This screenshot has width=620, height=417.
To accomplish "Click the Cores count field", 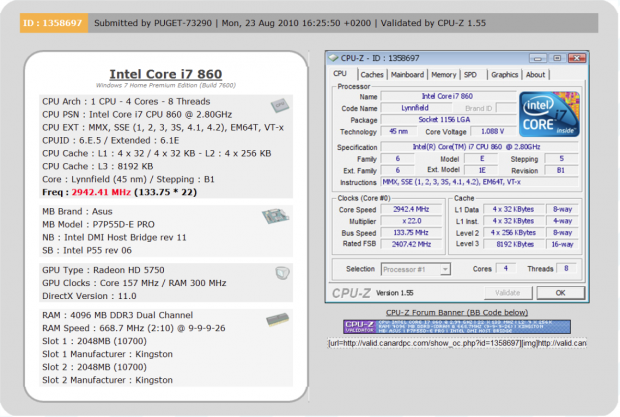I will [506, 269].
